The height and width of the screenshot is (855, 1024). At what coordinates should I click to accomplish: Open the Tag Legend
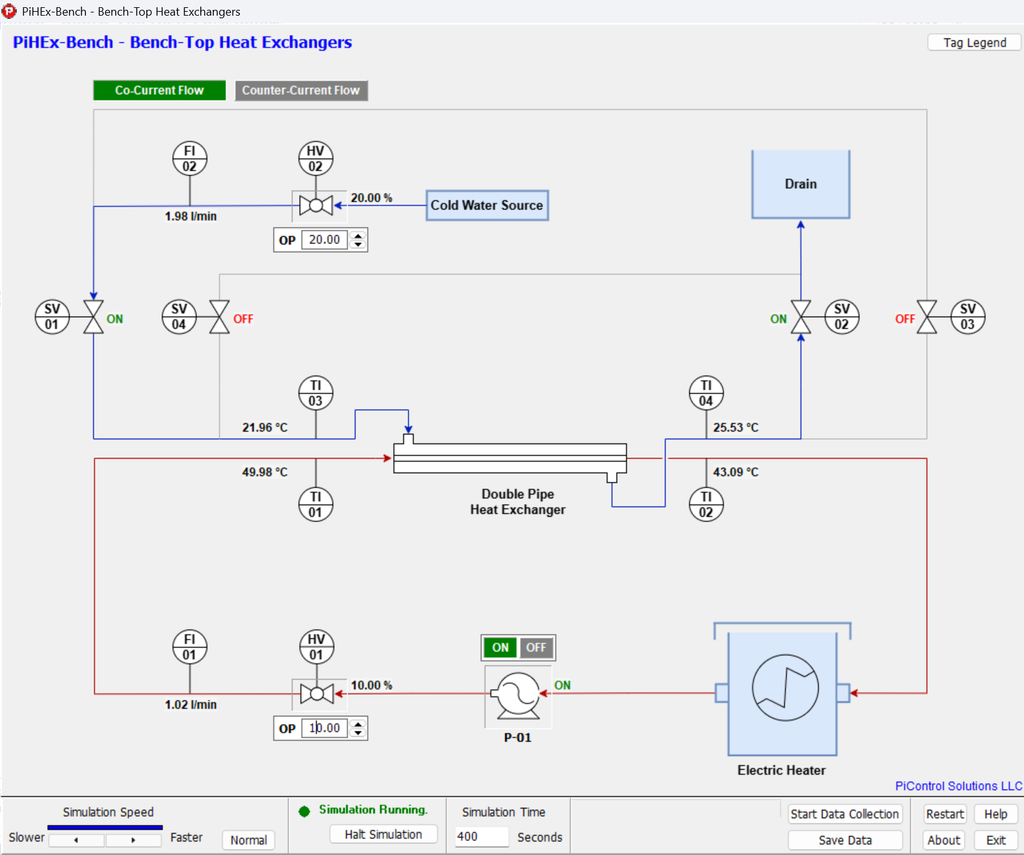974,42
